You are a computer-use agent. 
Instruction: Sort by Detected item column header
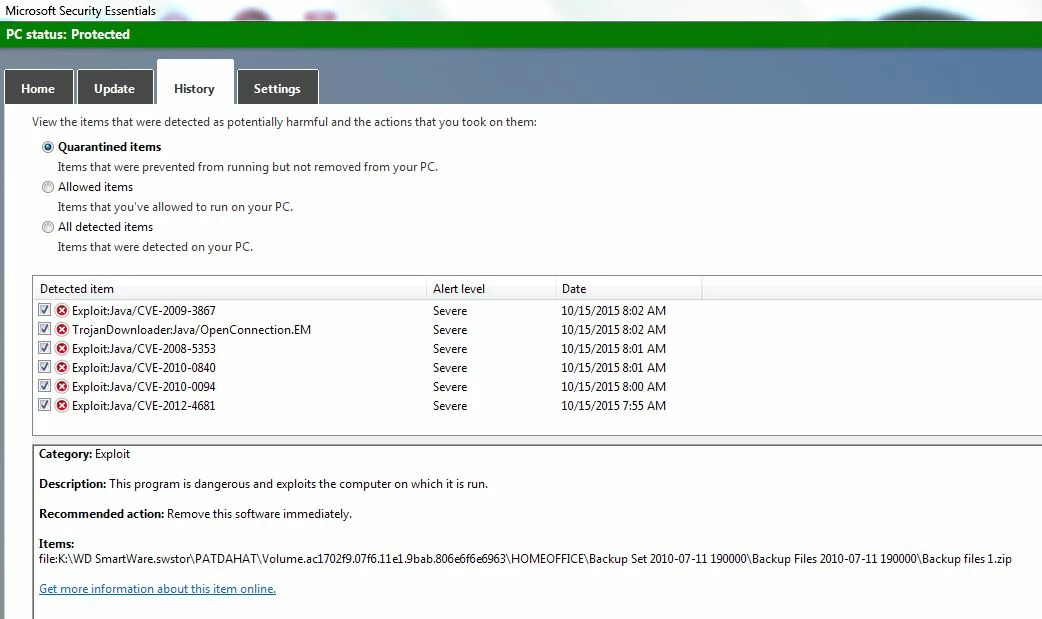[x=229, y=289]
